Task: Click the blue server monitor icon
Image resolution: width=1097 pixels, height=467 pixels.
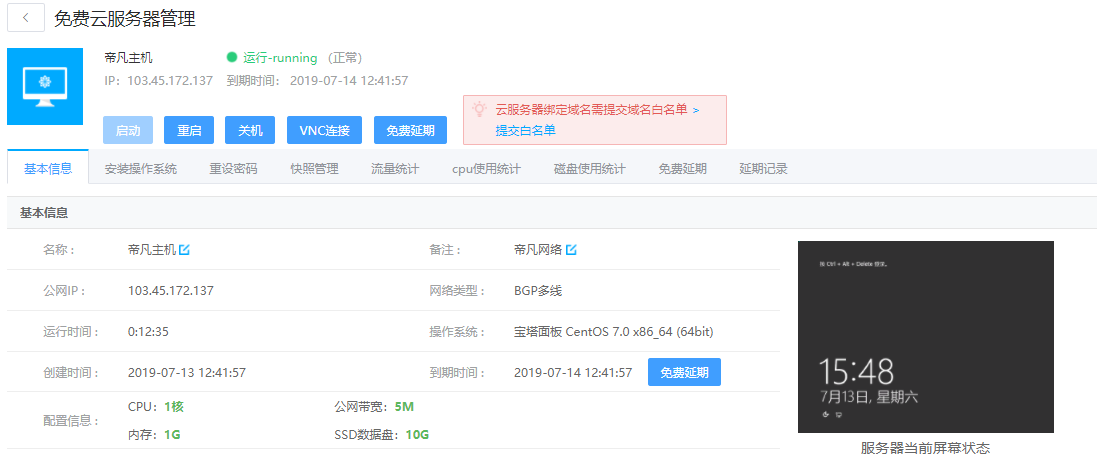Action: [45, 87]
